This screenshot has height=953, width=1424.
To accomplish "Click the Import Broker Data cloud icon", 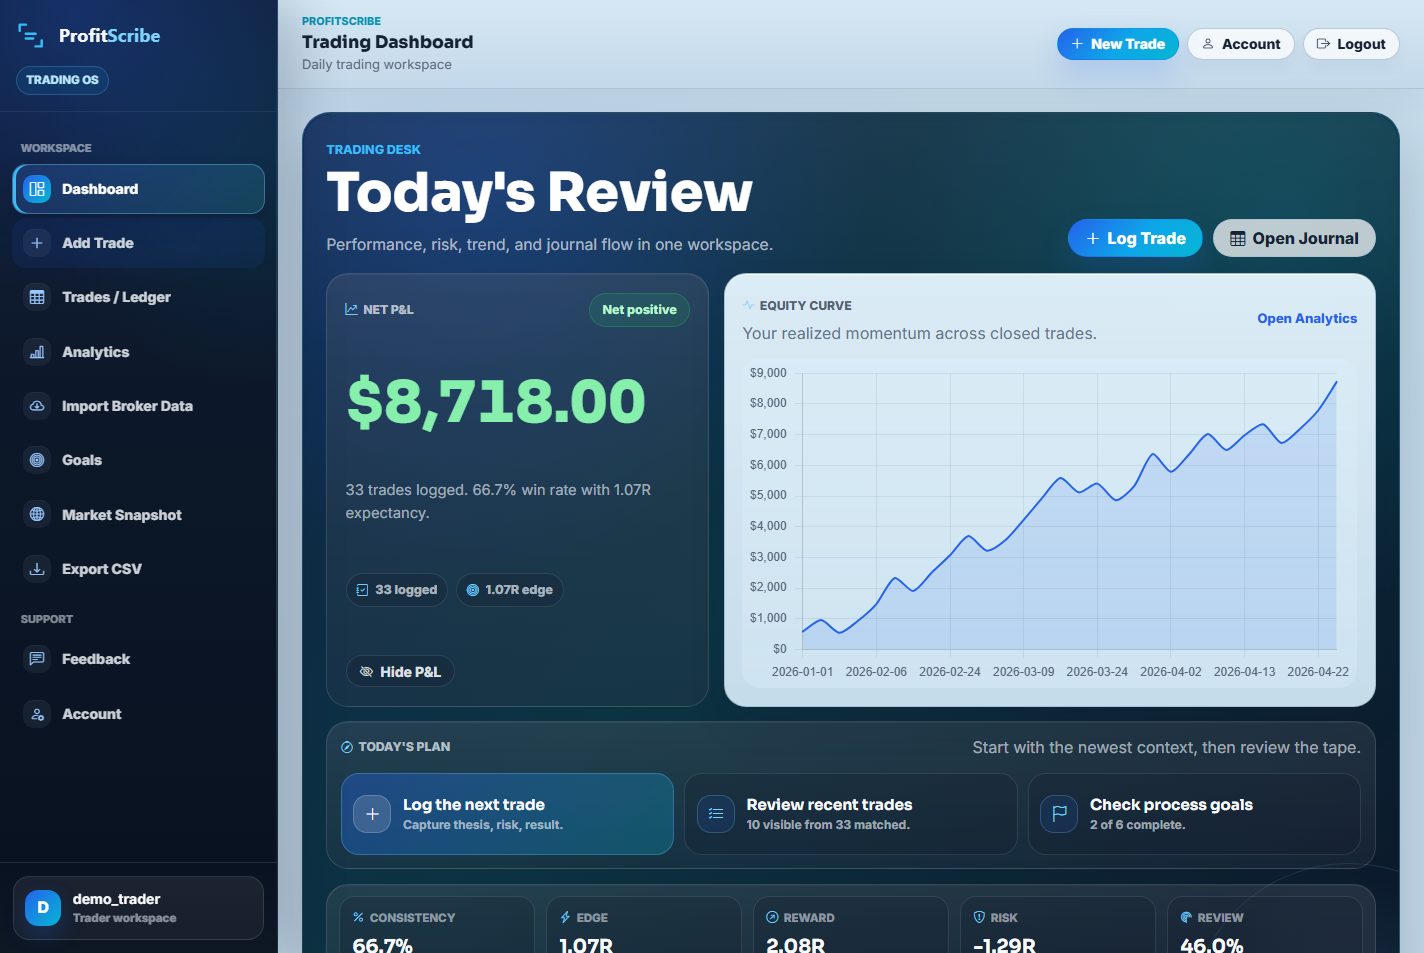I will (x=37, y=406).
